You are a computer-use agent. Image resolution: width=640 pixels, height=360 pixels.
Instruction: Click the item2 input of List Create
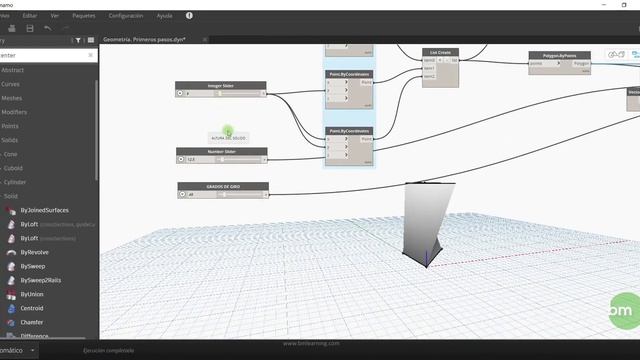(x=429, y=76)
